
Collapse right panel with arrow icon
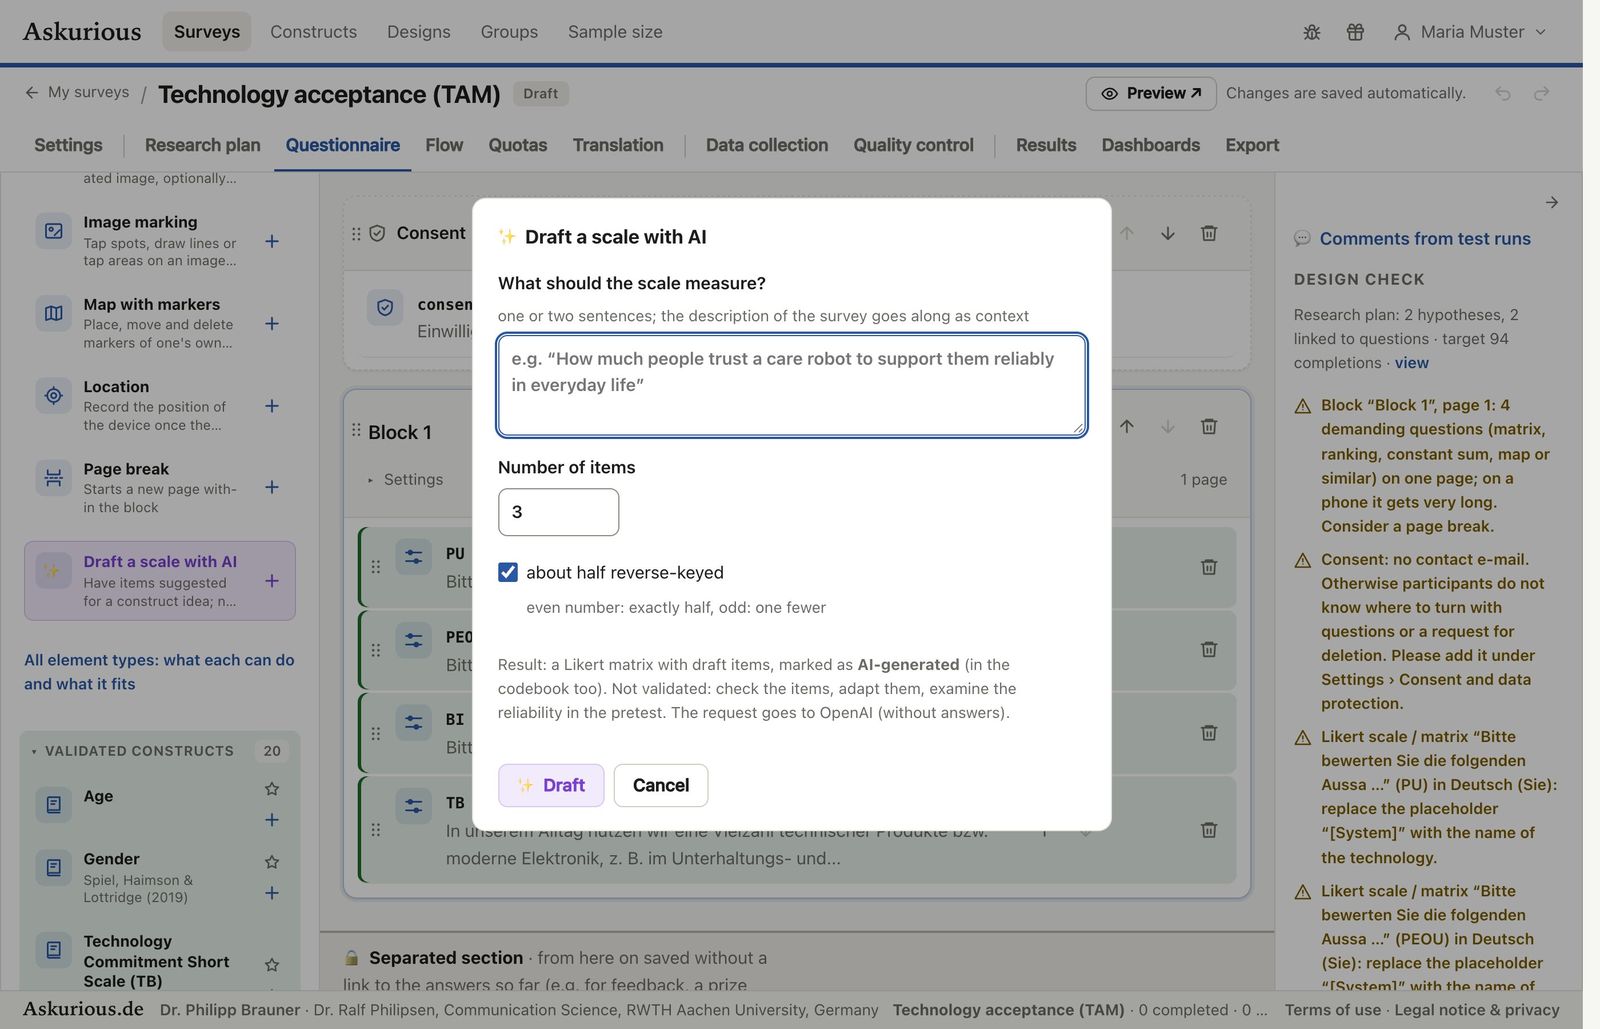(1552, 202)
